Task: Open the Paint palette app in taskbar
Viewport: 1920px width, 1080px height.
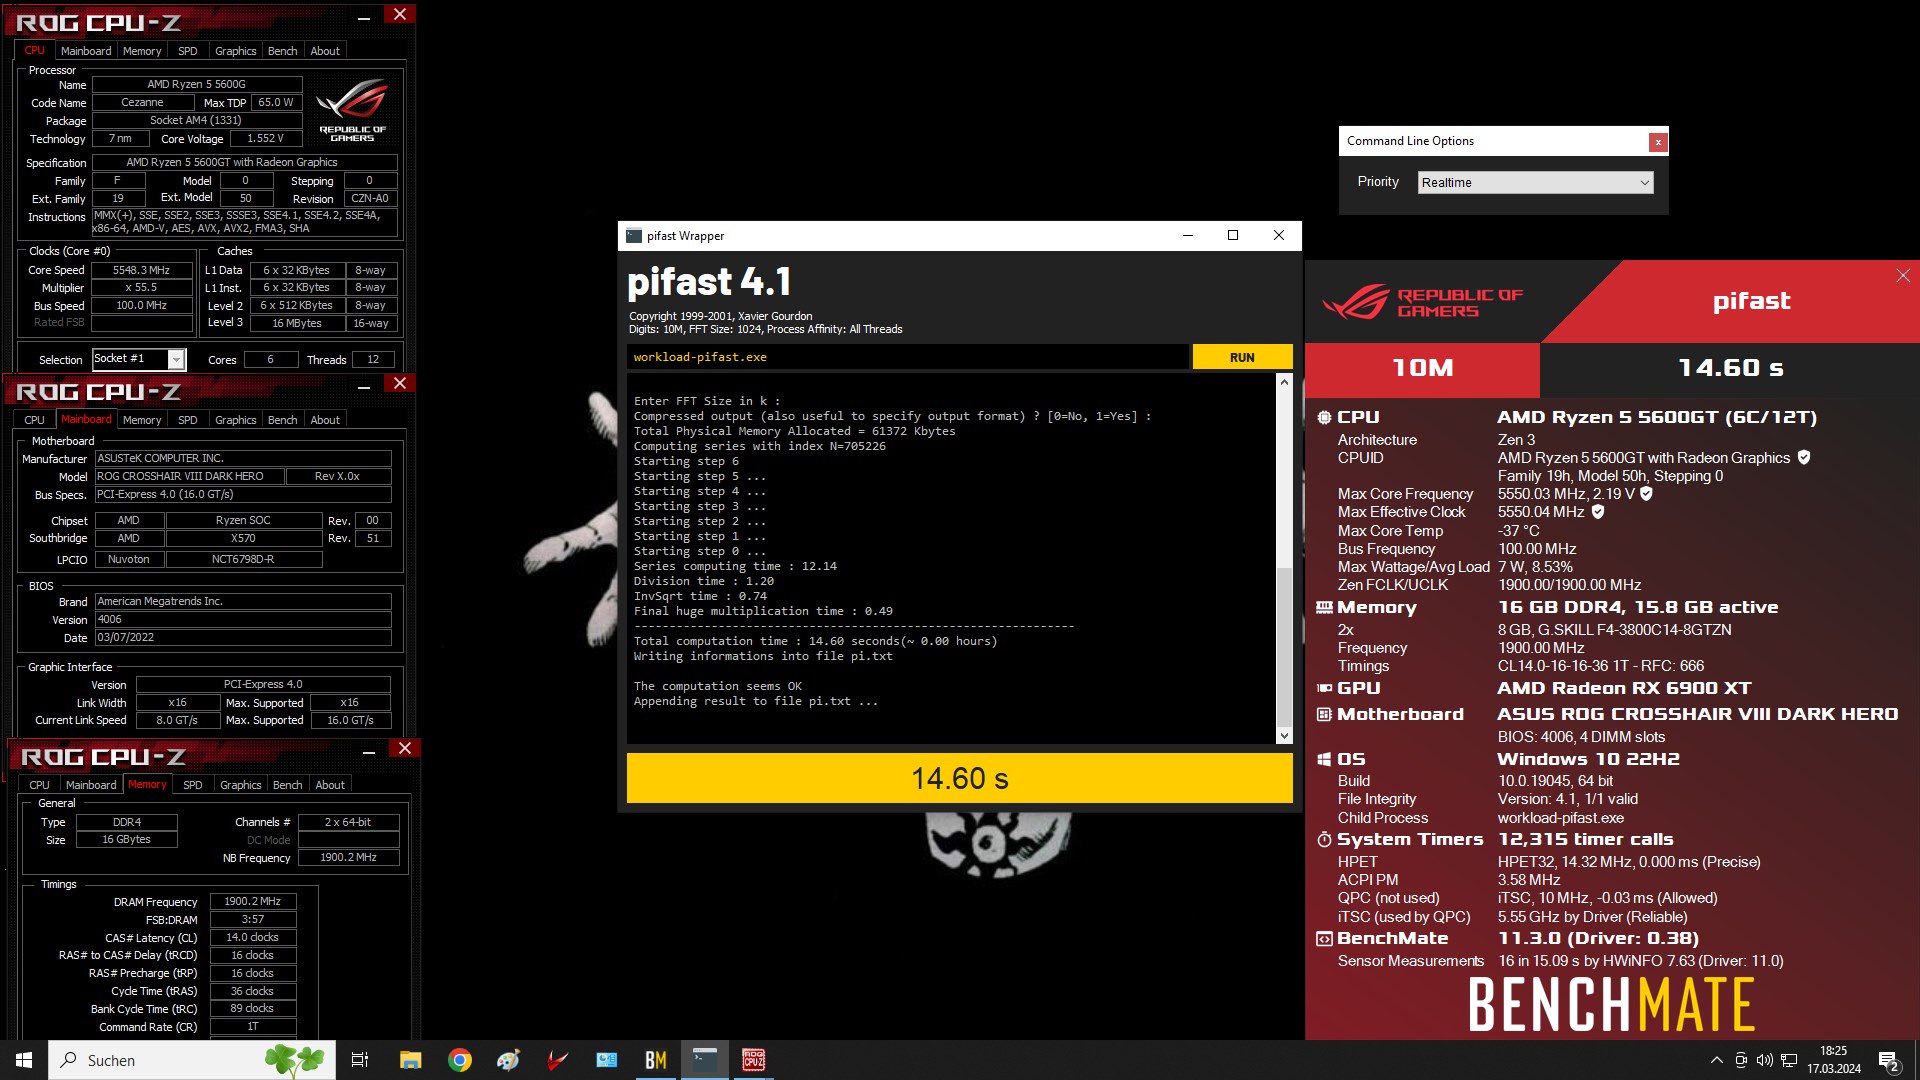Action: tap(508, 1060)
